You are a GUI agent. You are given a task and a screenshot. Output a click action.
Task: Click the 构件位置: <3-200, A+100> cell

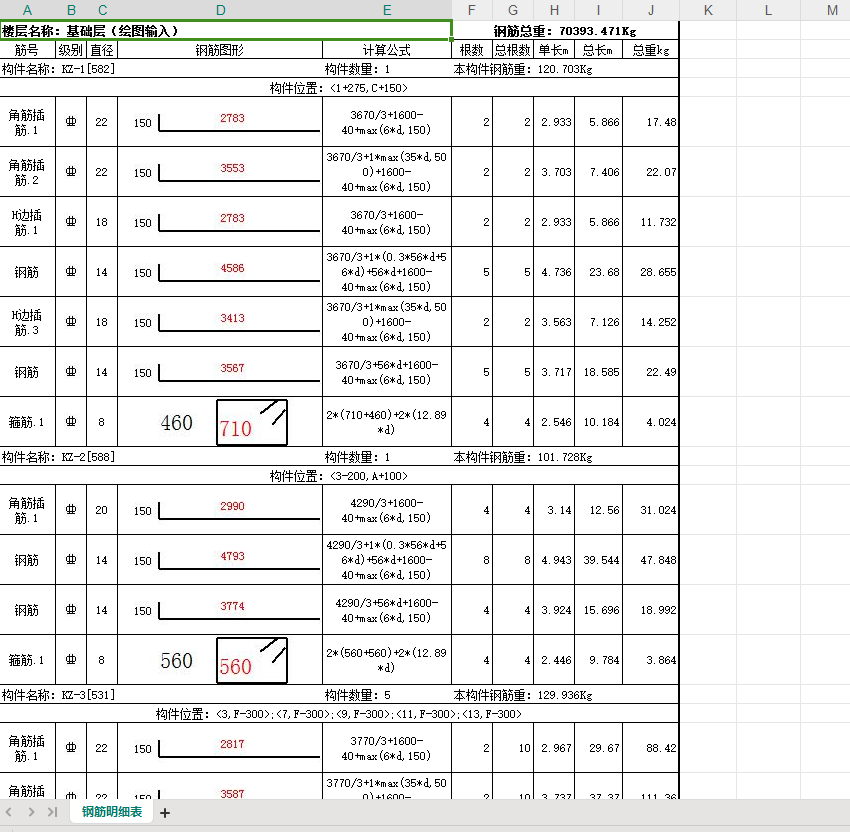[339, 476]
